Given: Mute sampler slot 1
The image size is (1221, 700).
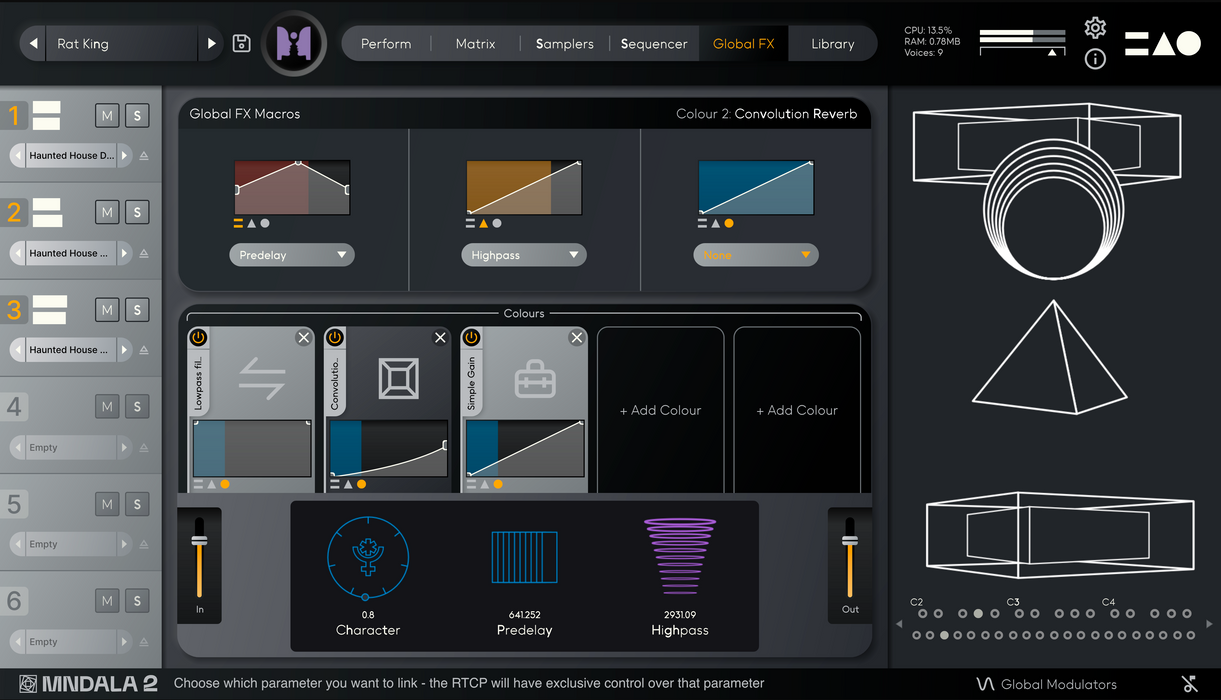Looking at the screenshot, I should [107, 115].
